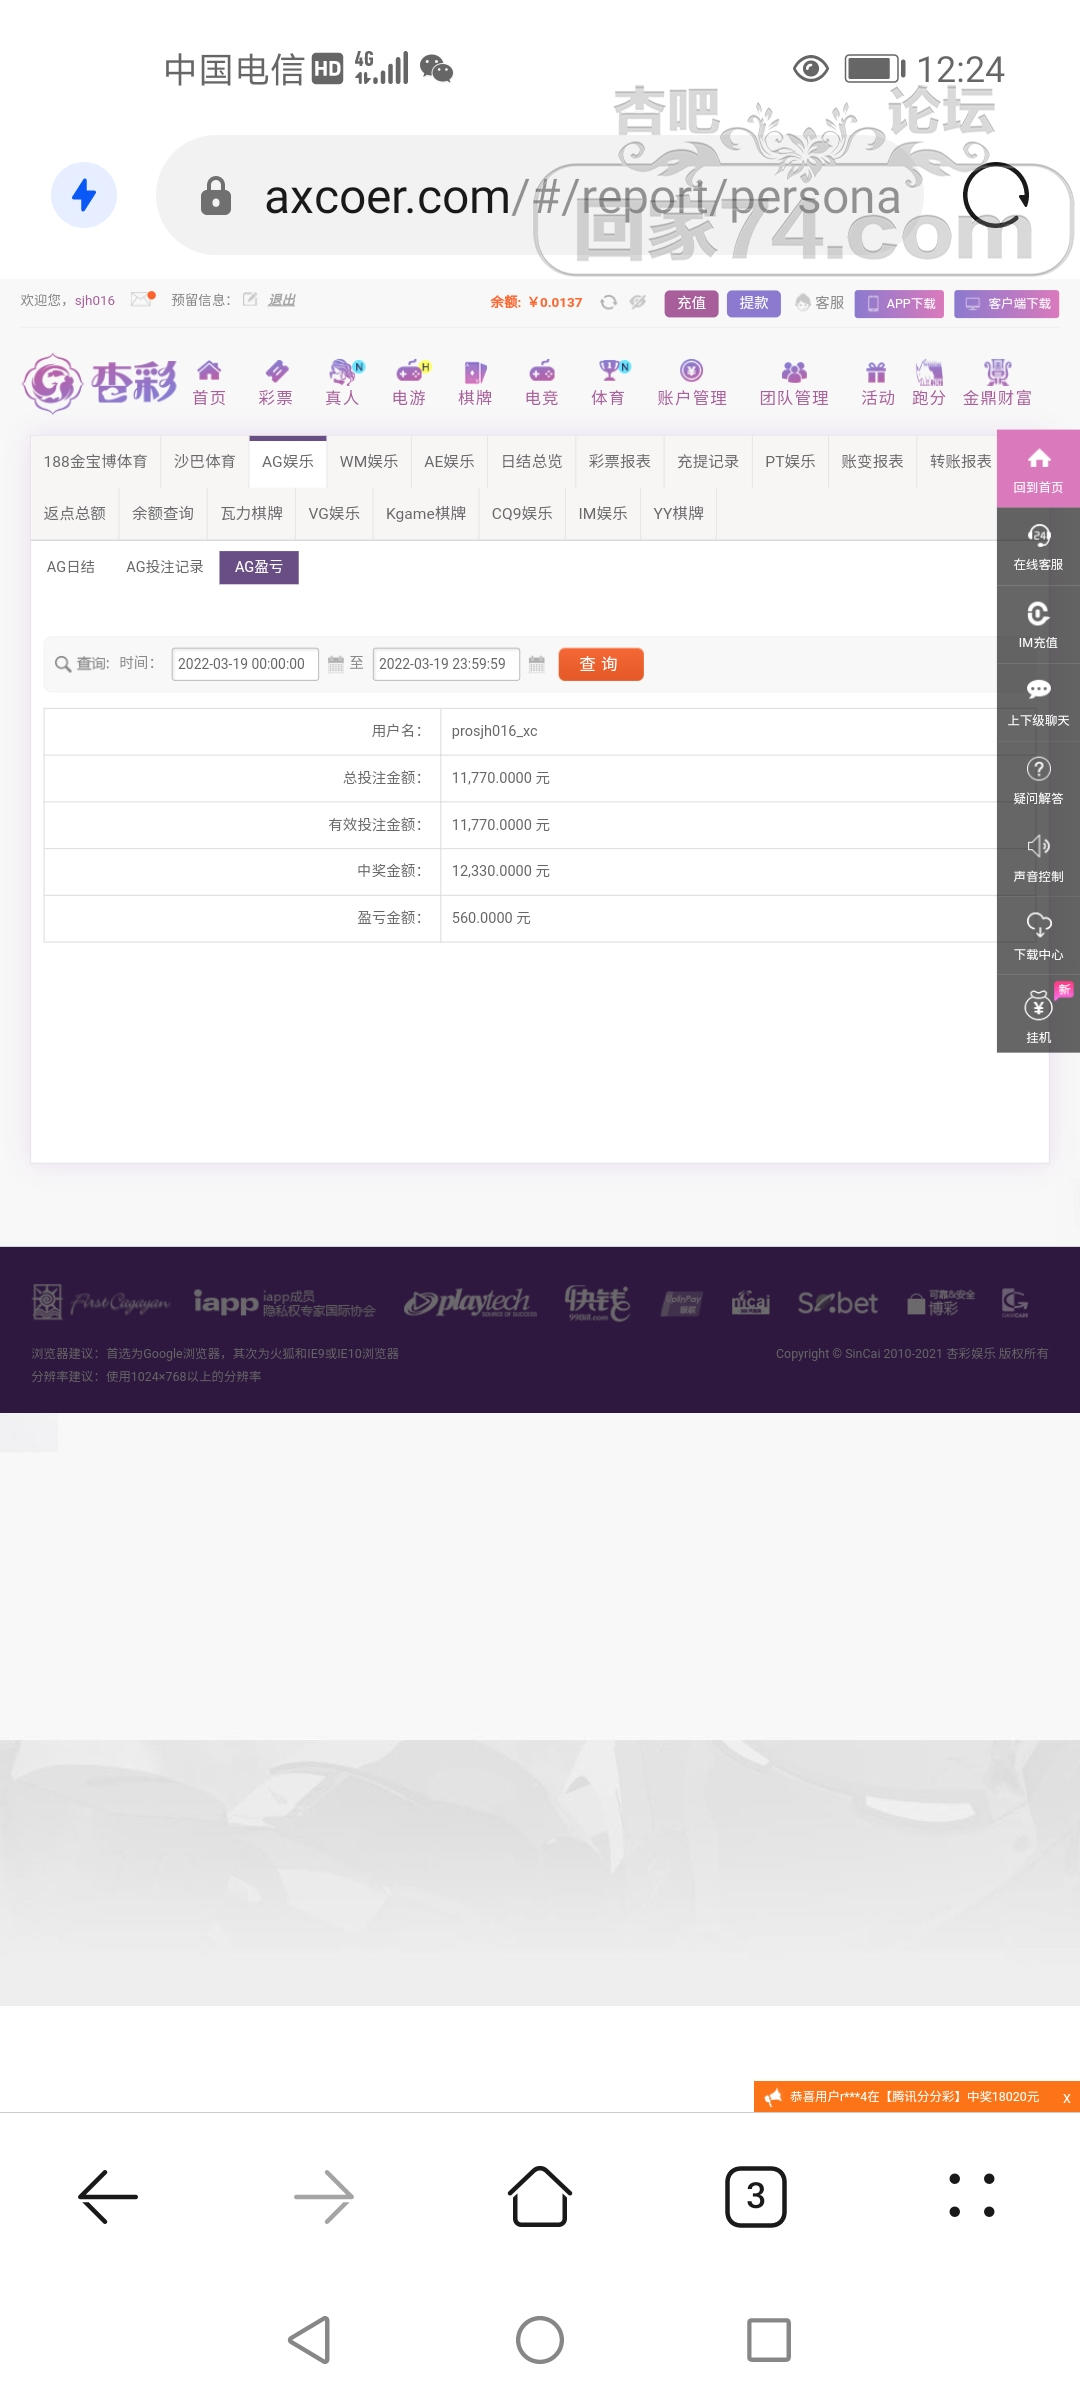Click the 退出 logout link

click(282, 300)
